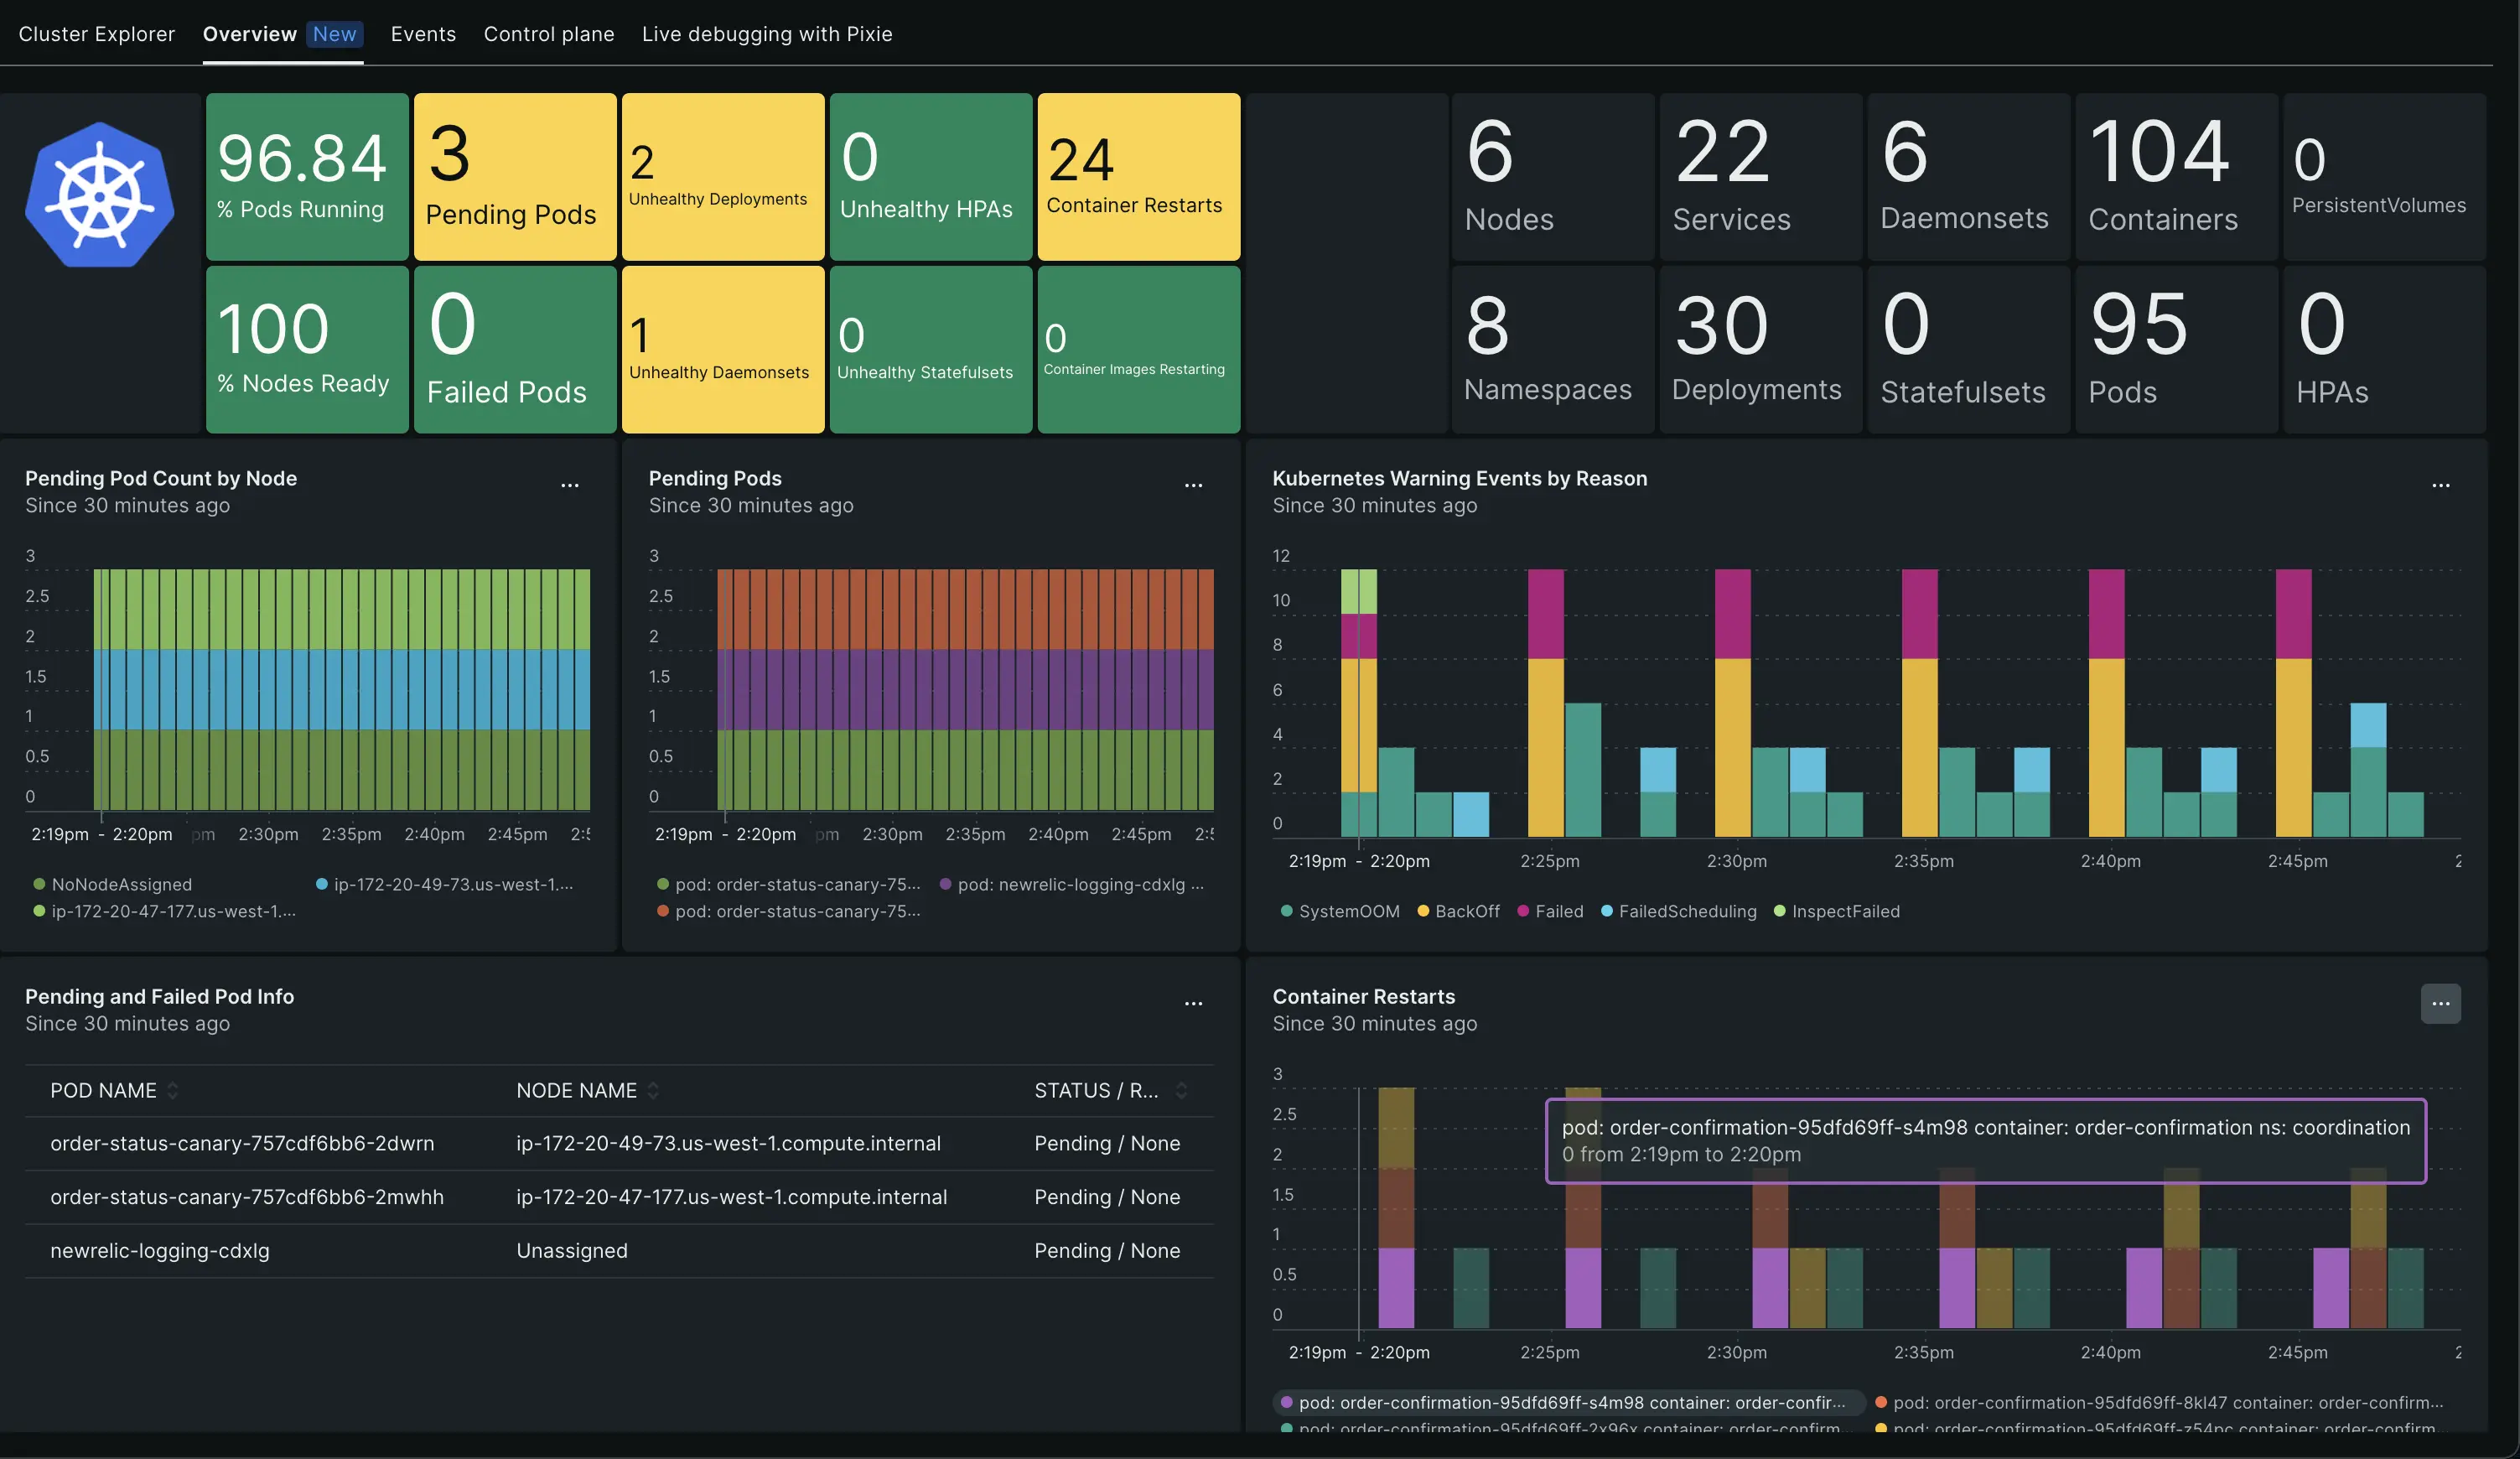
Task: Select row for pod order-status-canary-757cdf6bb6-2dwrn
Action: (243, 1143)
